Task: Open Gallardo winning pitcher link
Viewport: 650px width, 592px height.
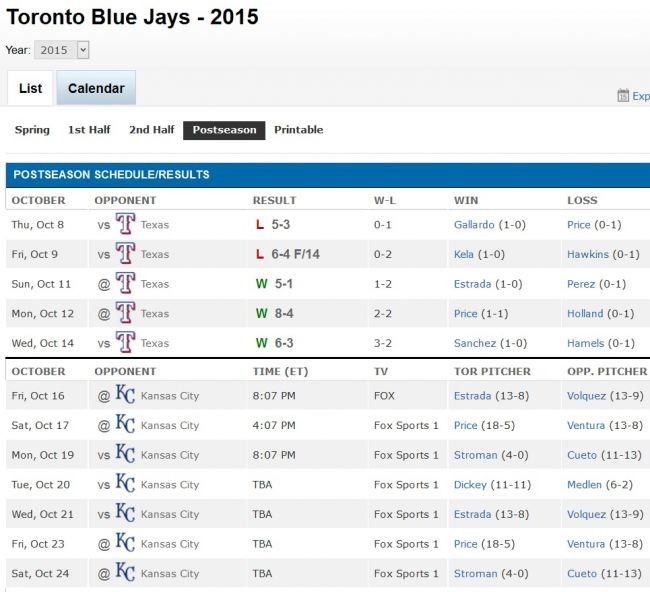Action: [x=473, y=225]
